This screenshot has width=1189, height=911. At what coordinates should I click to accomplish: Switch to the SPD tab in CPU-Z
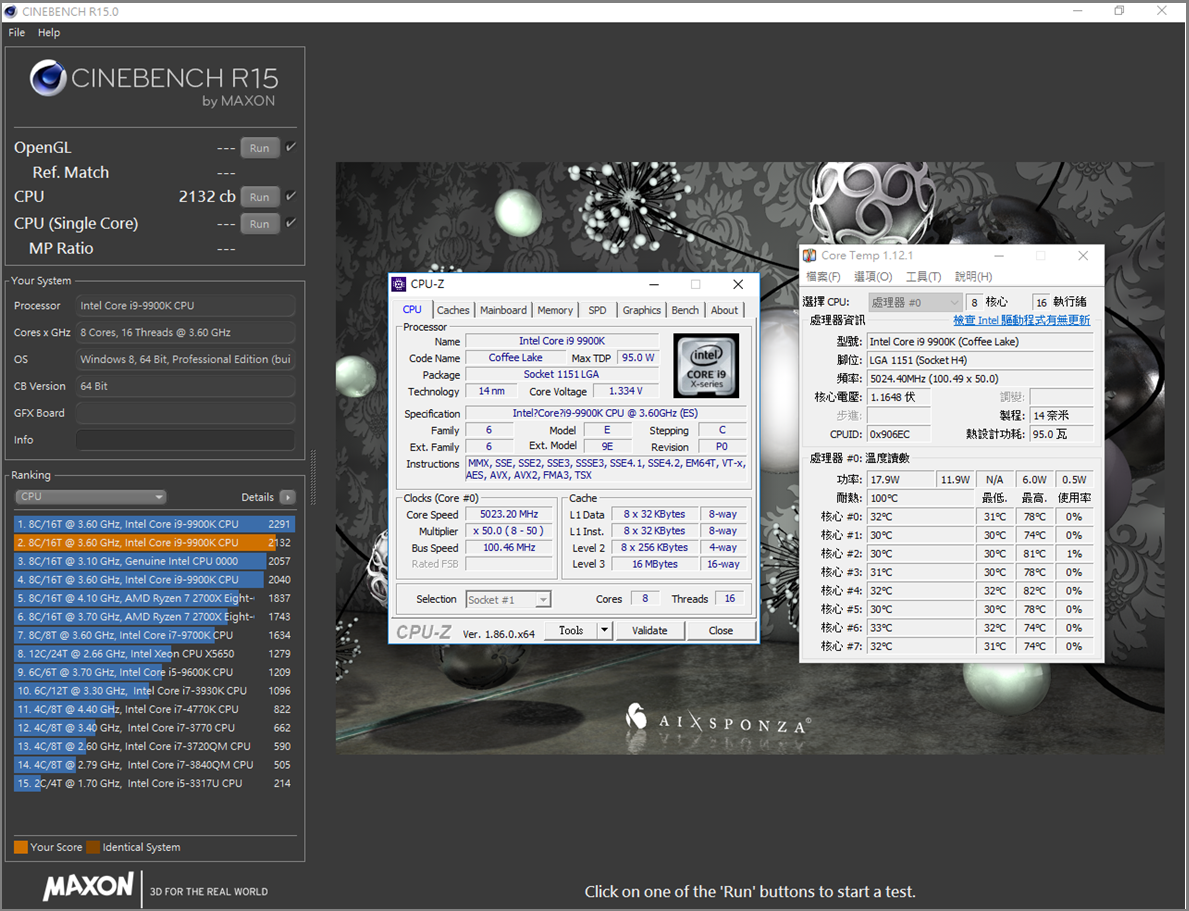point(598,310)
